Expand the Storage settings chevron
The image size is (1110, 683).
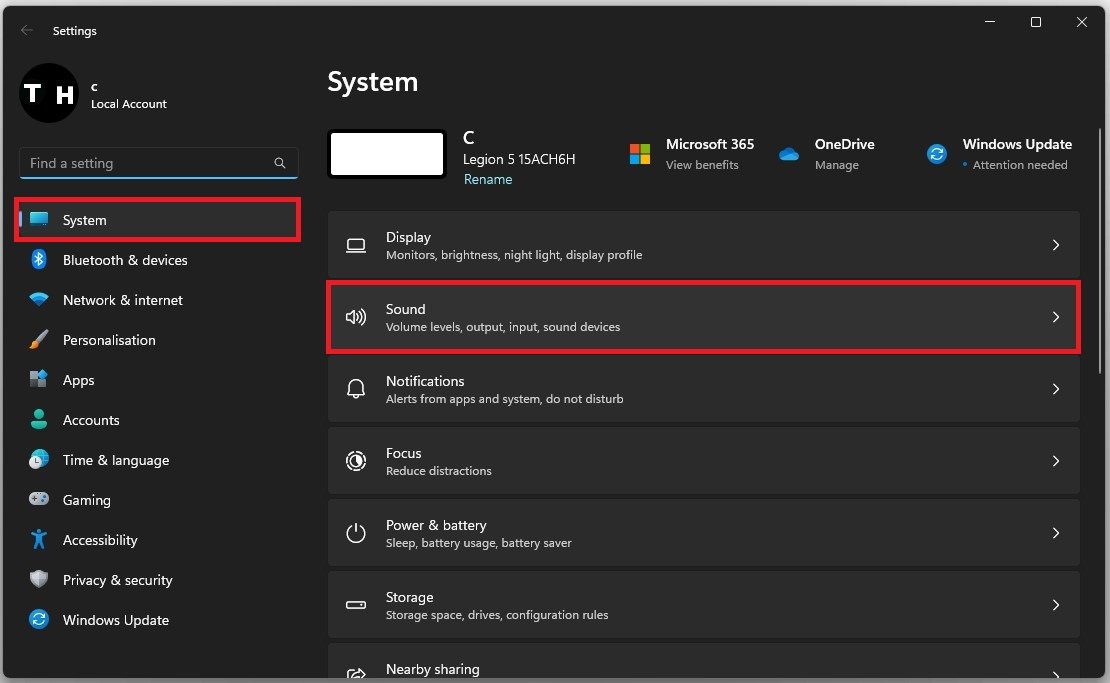pyautogui.click(x=1055, y=605)
